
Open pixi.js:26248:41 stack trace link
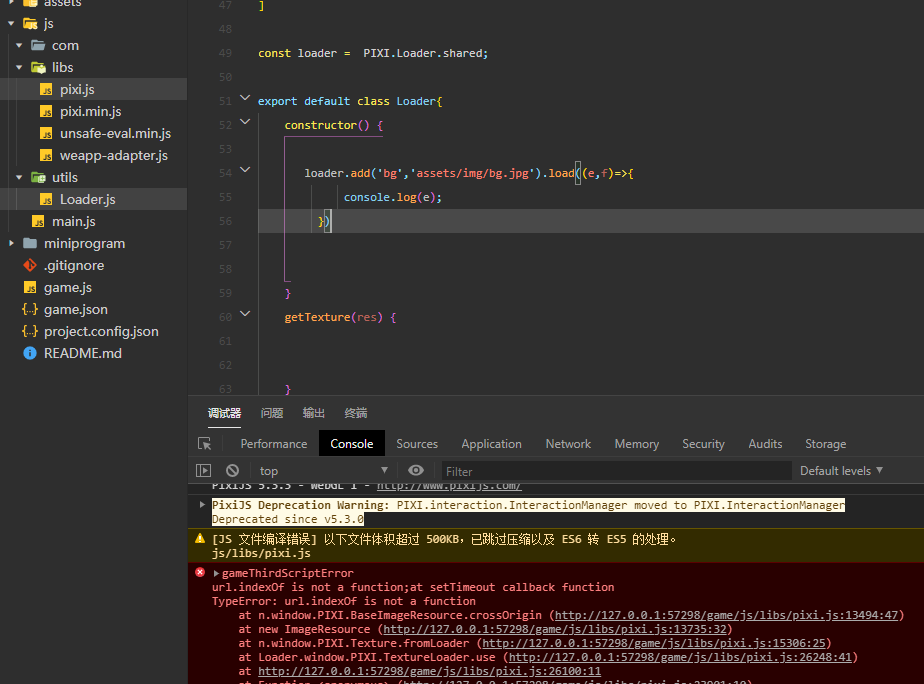tap(681, 657)
